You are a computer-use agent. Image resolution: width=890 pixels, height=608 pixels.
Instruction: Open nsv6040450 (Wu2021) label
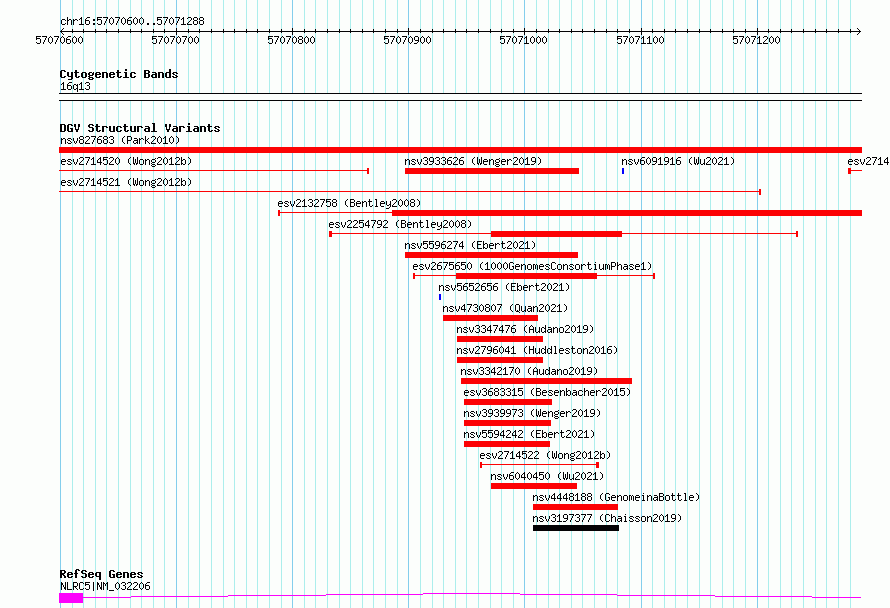547,476
